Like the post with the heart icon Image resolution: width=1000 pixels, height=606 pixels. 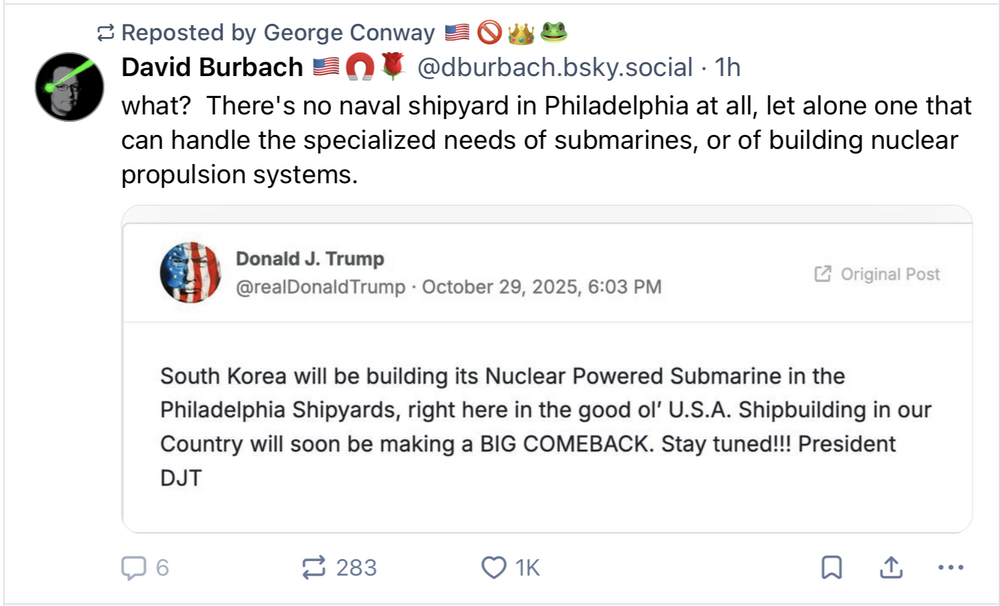[x=494, y=568]
